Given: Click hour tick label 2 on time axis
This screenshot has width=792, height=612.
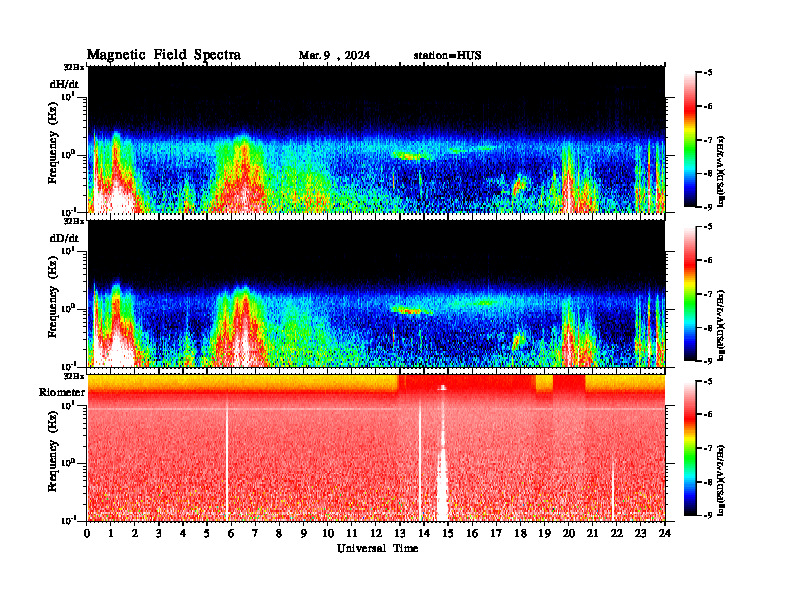Looking at the screenshot, I should point(135,533).
